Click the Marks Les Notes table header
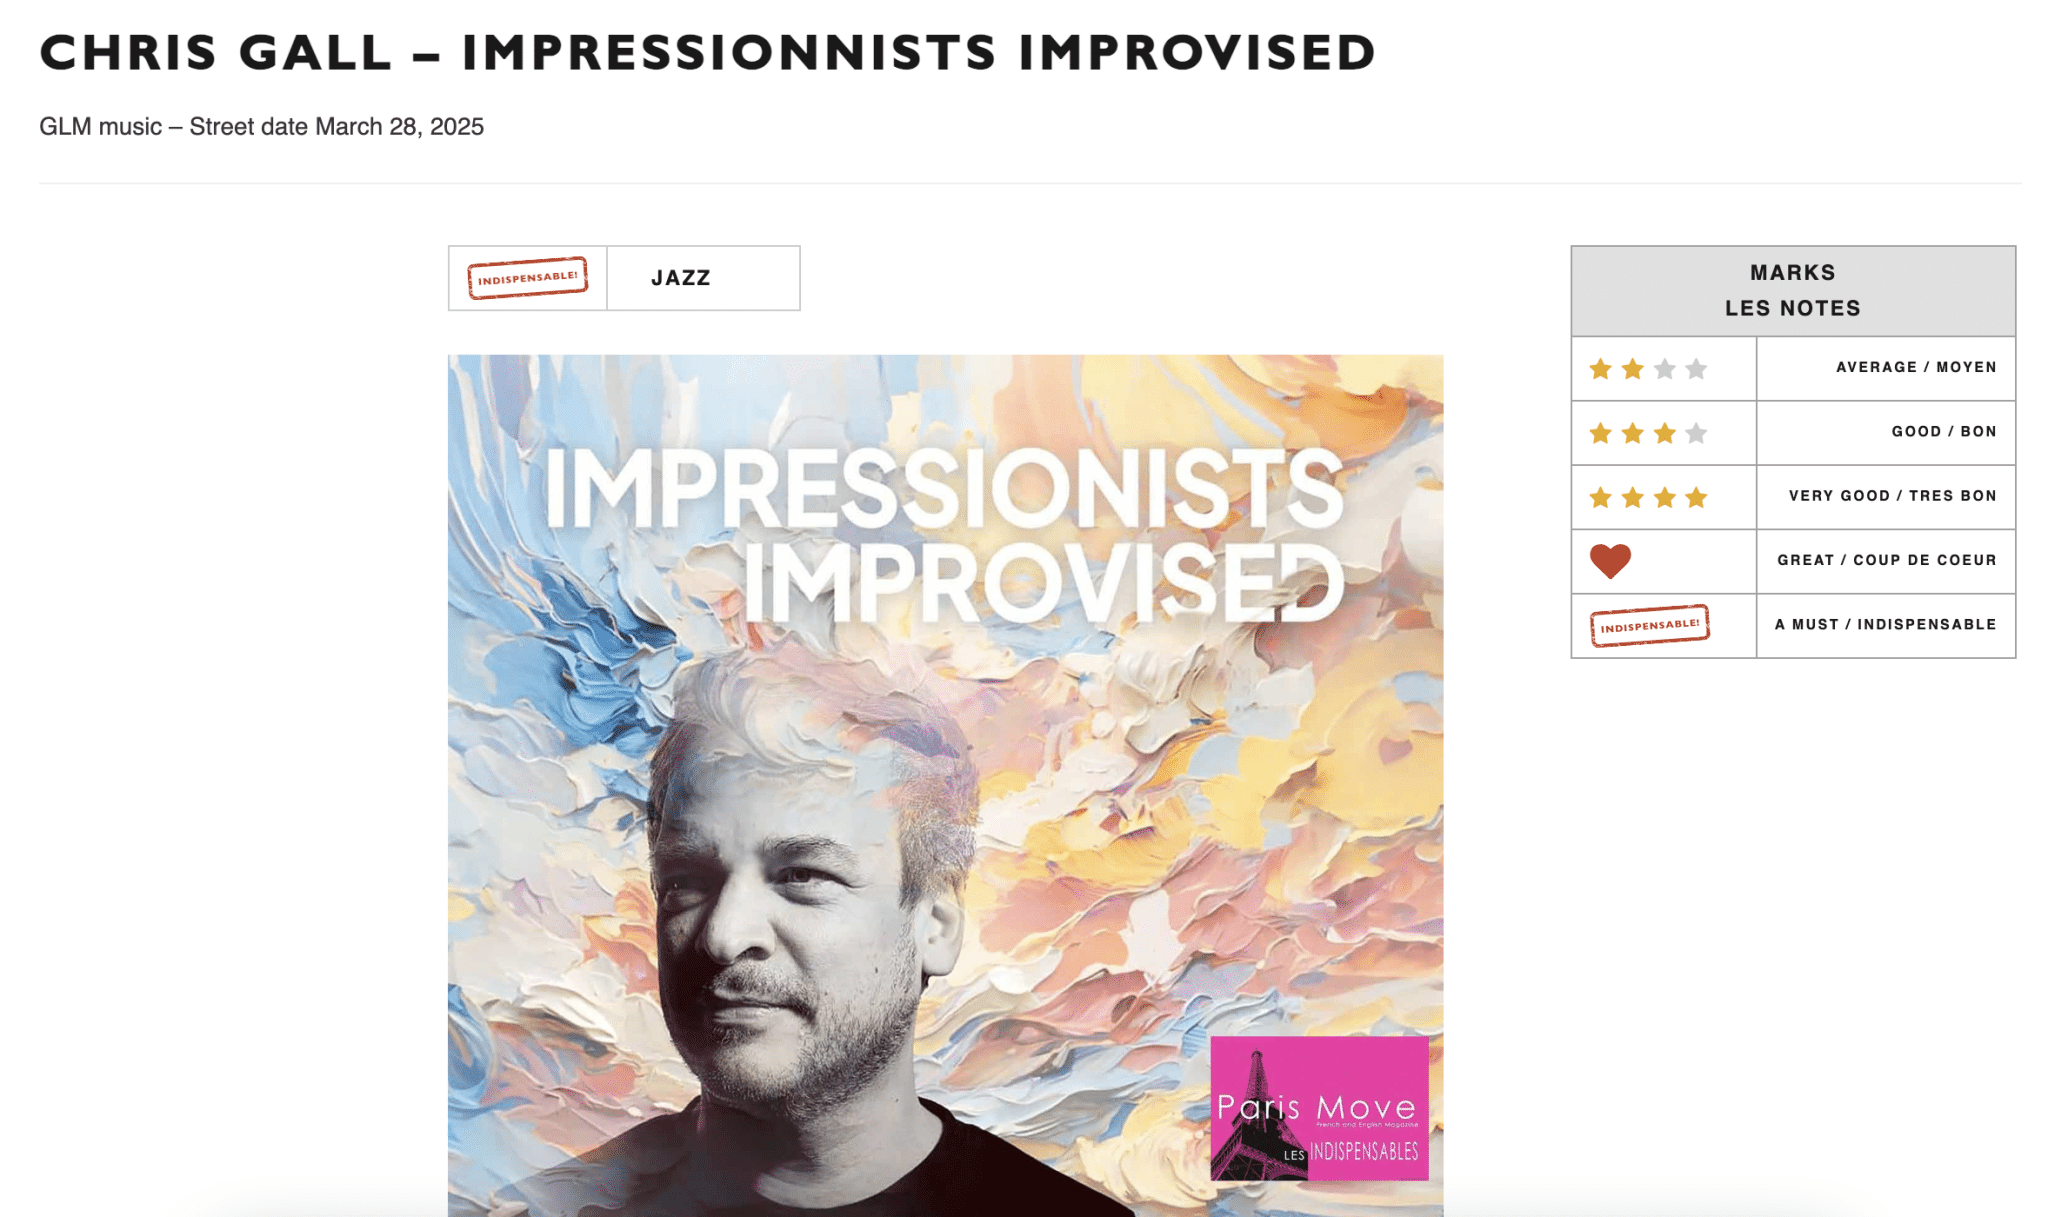2048x1217 pixels. tap(1793, 291)
